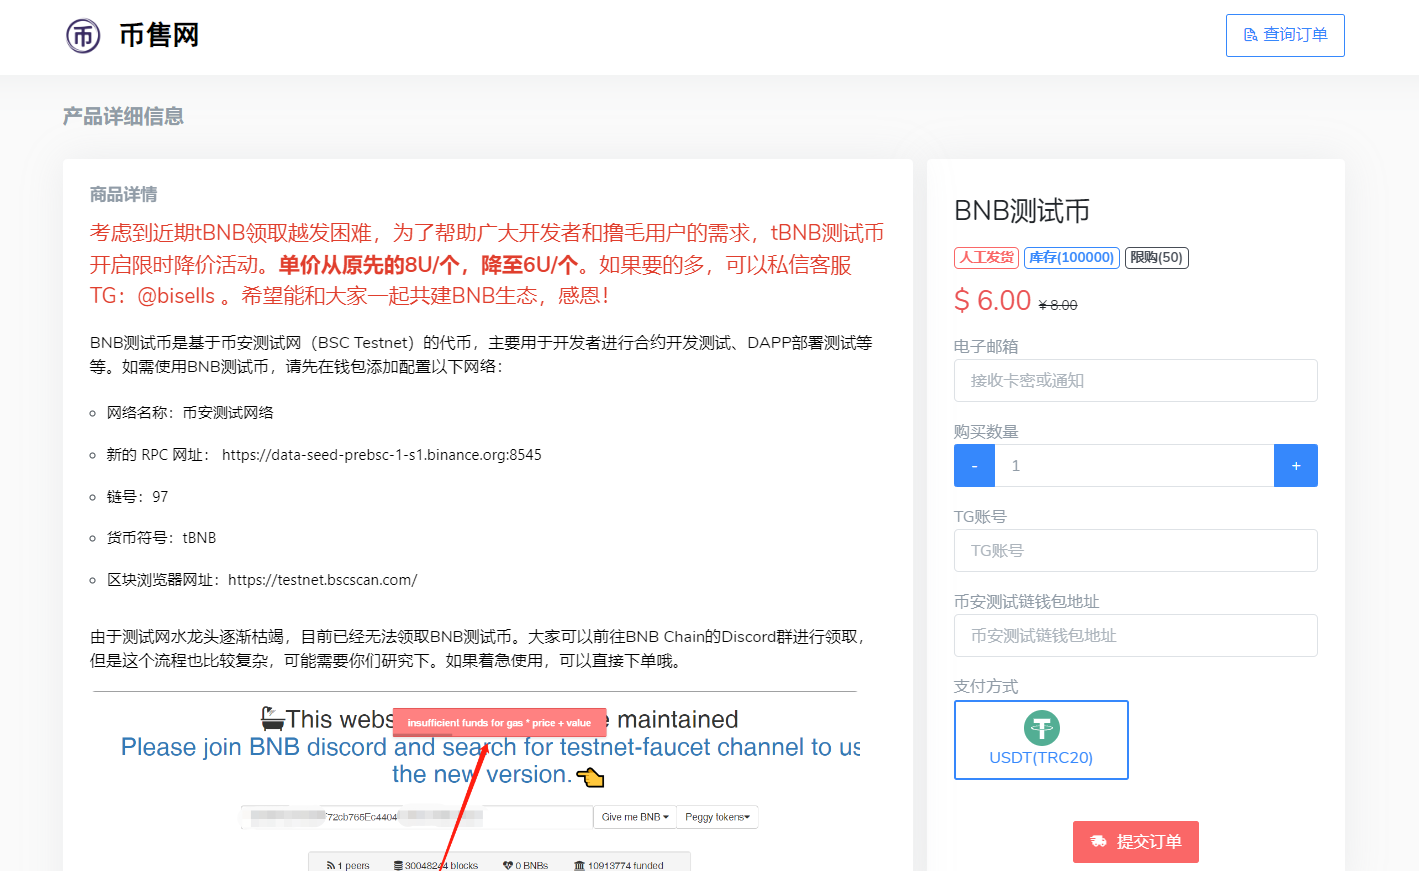Click the 币售网 site title
This screenshot has width=1419, height=871.
tap(159, 36)
